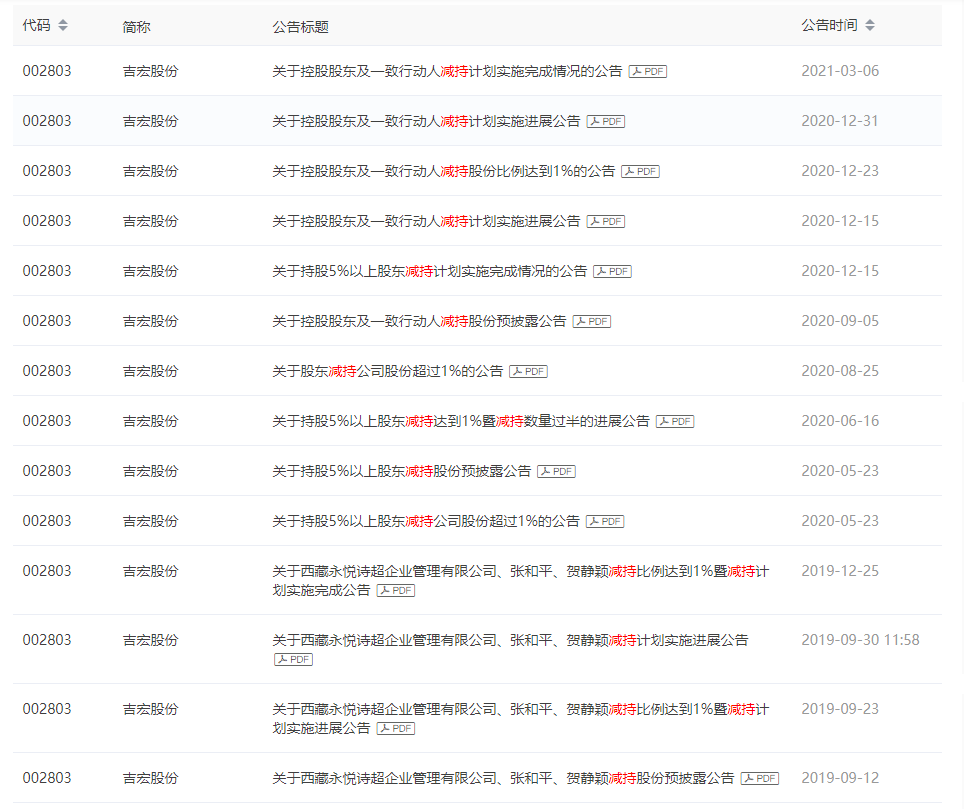Open 关于股东减持公司股份超过1%的公告 link
Screen dimensions: 964x809
point(387,371)
